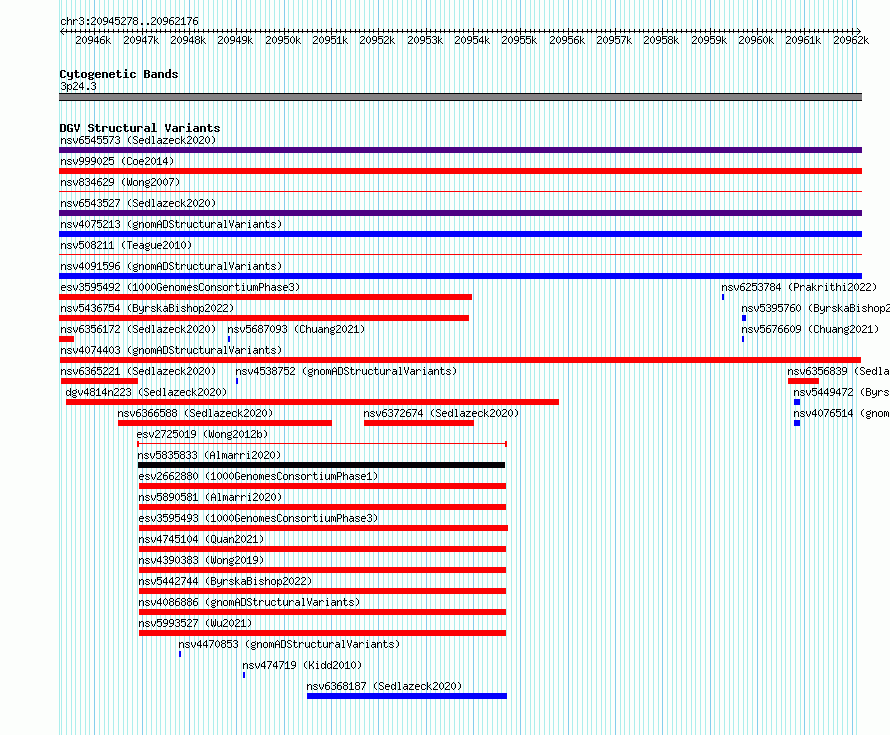This screenshot has width=890, height=735.
Task: Select esv3595493 (1000GenomesConsortiumPhase3) label
Action: point(258,518)
